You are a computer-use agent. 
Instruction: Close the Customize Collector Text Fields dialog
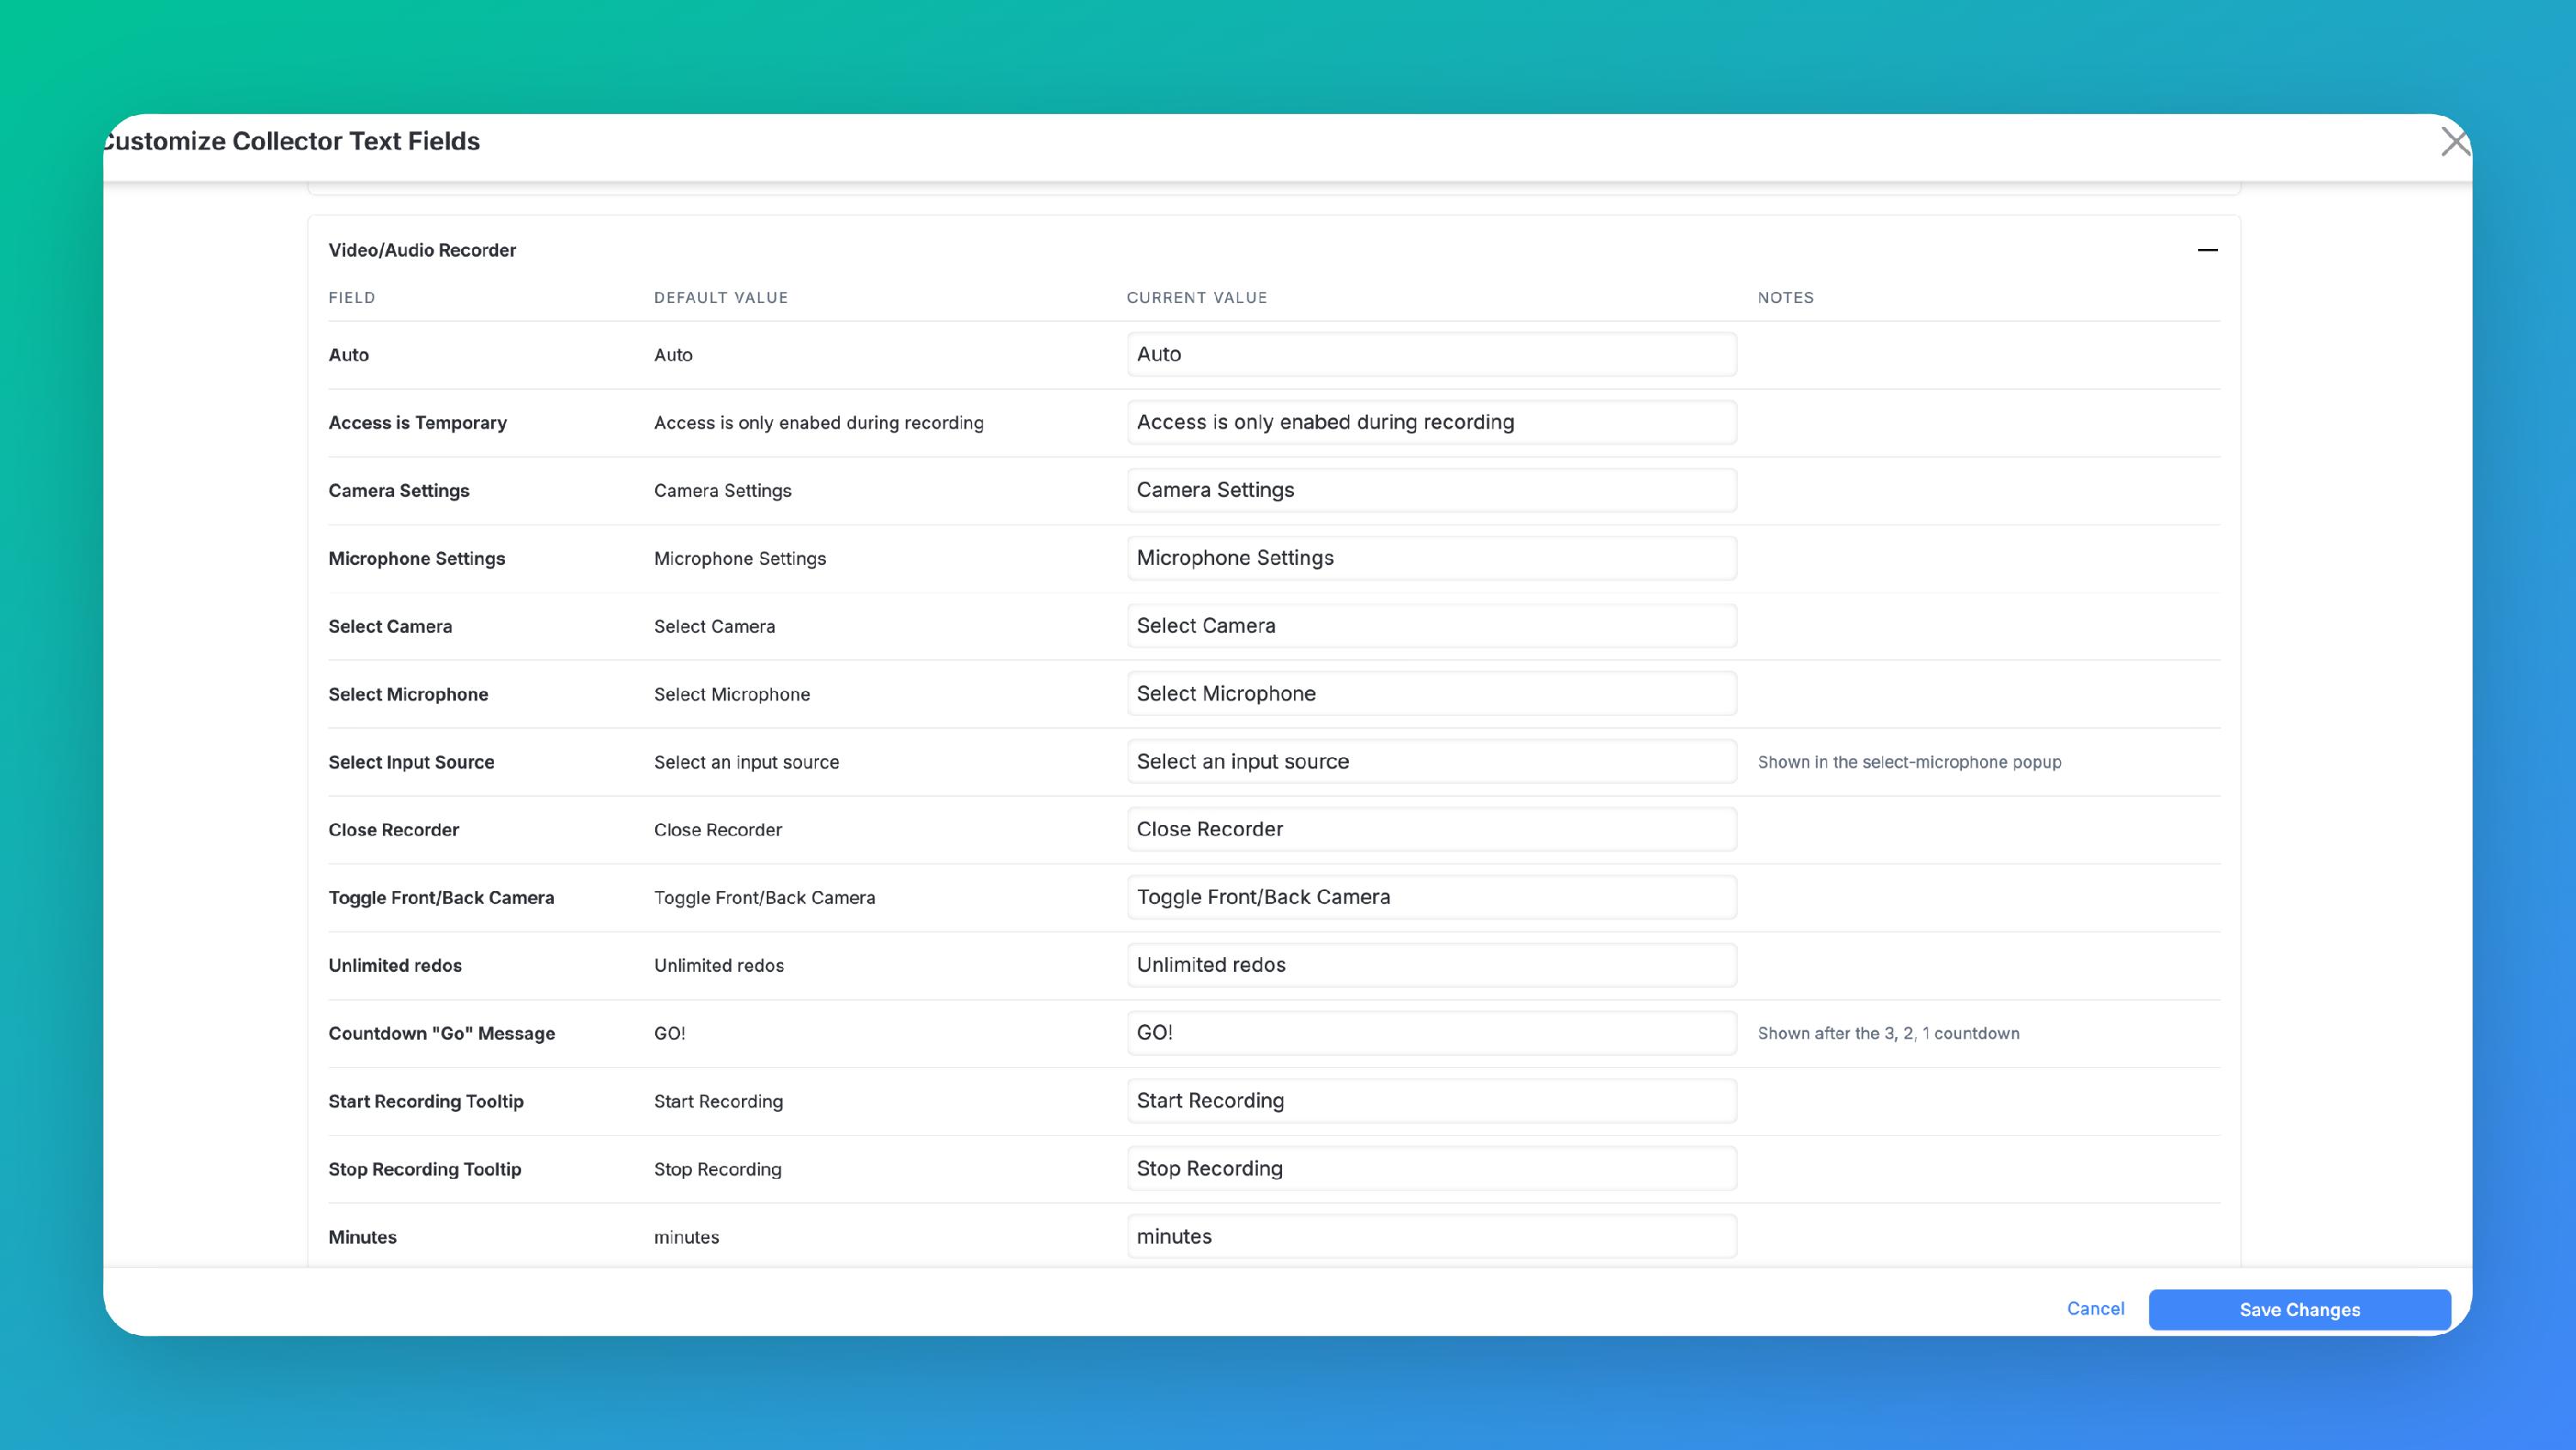[2454, 142]
